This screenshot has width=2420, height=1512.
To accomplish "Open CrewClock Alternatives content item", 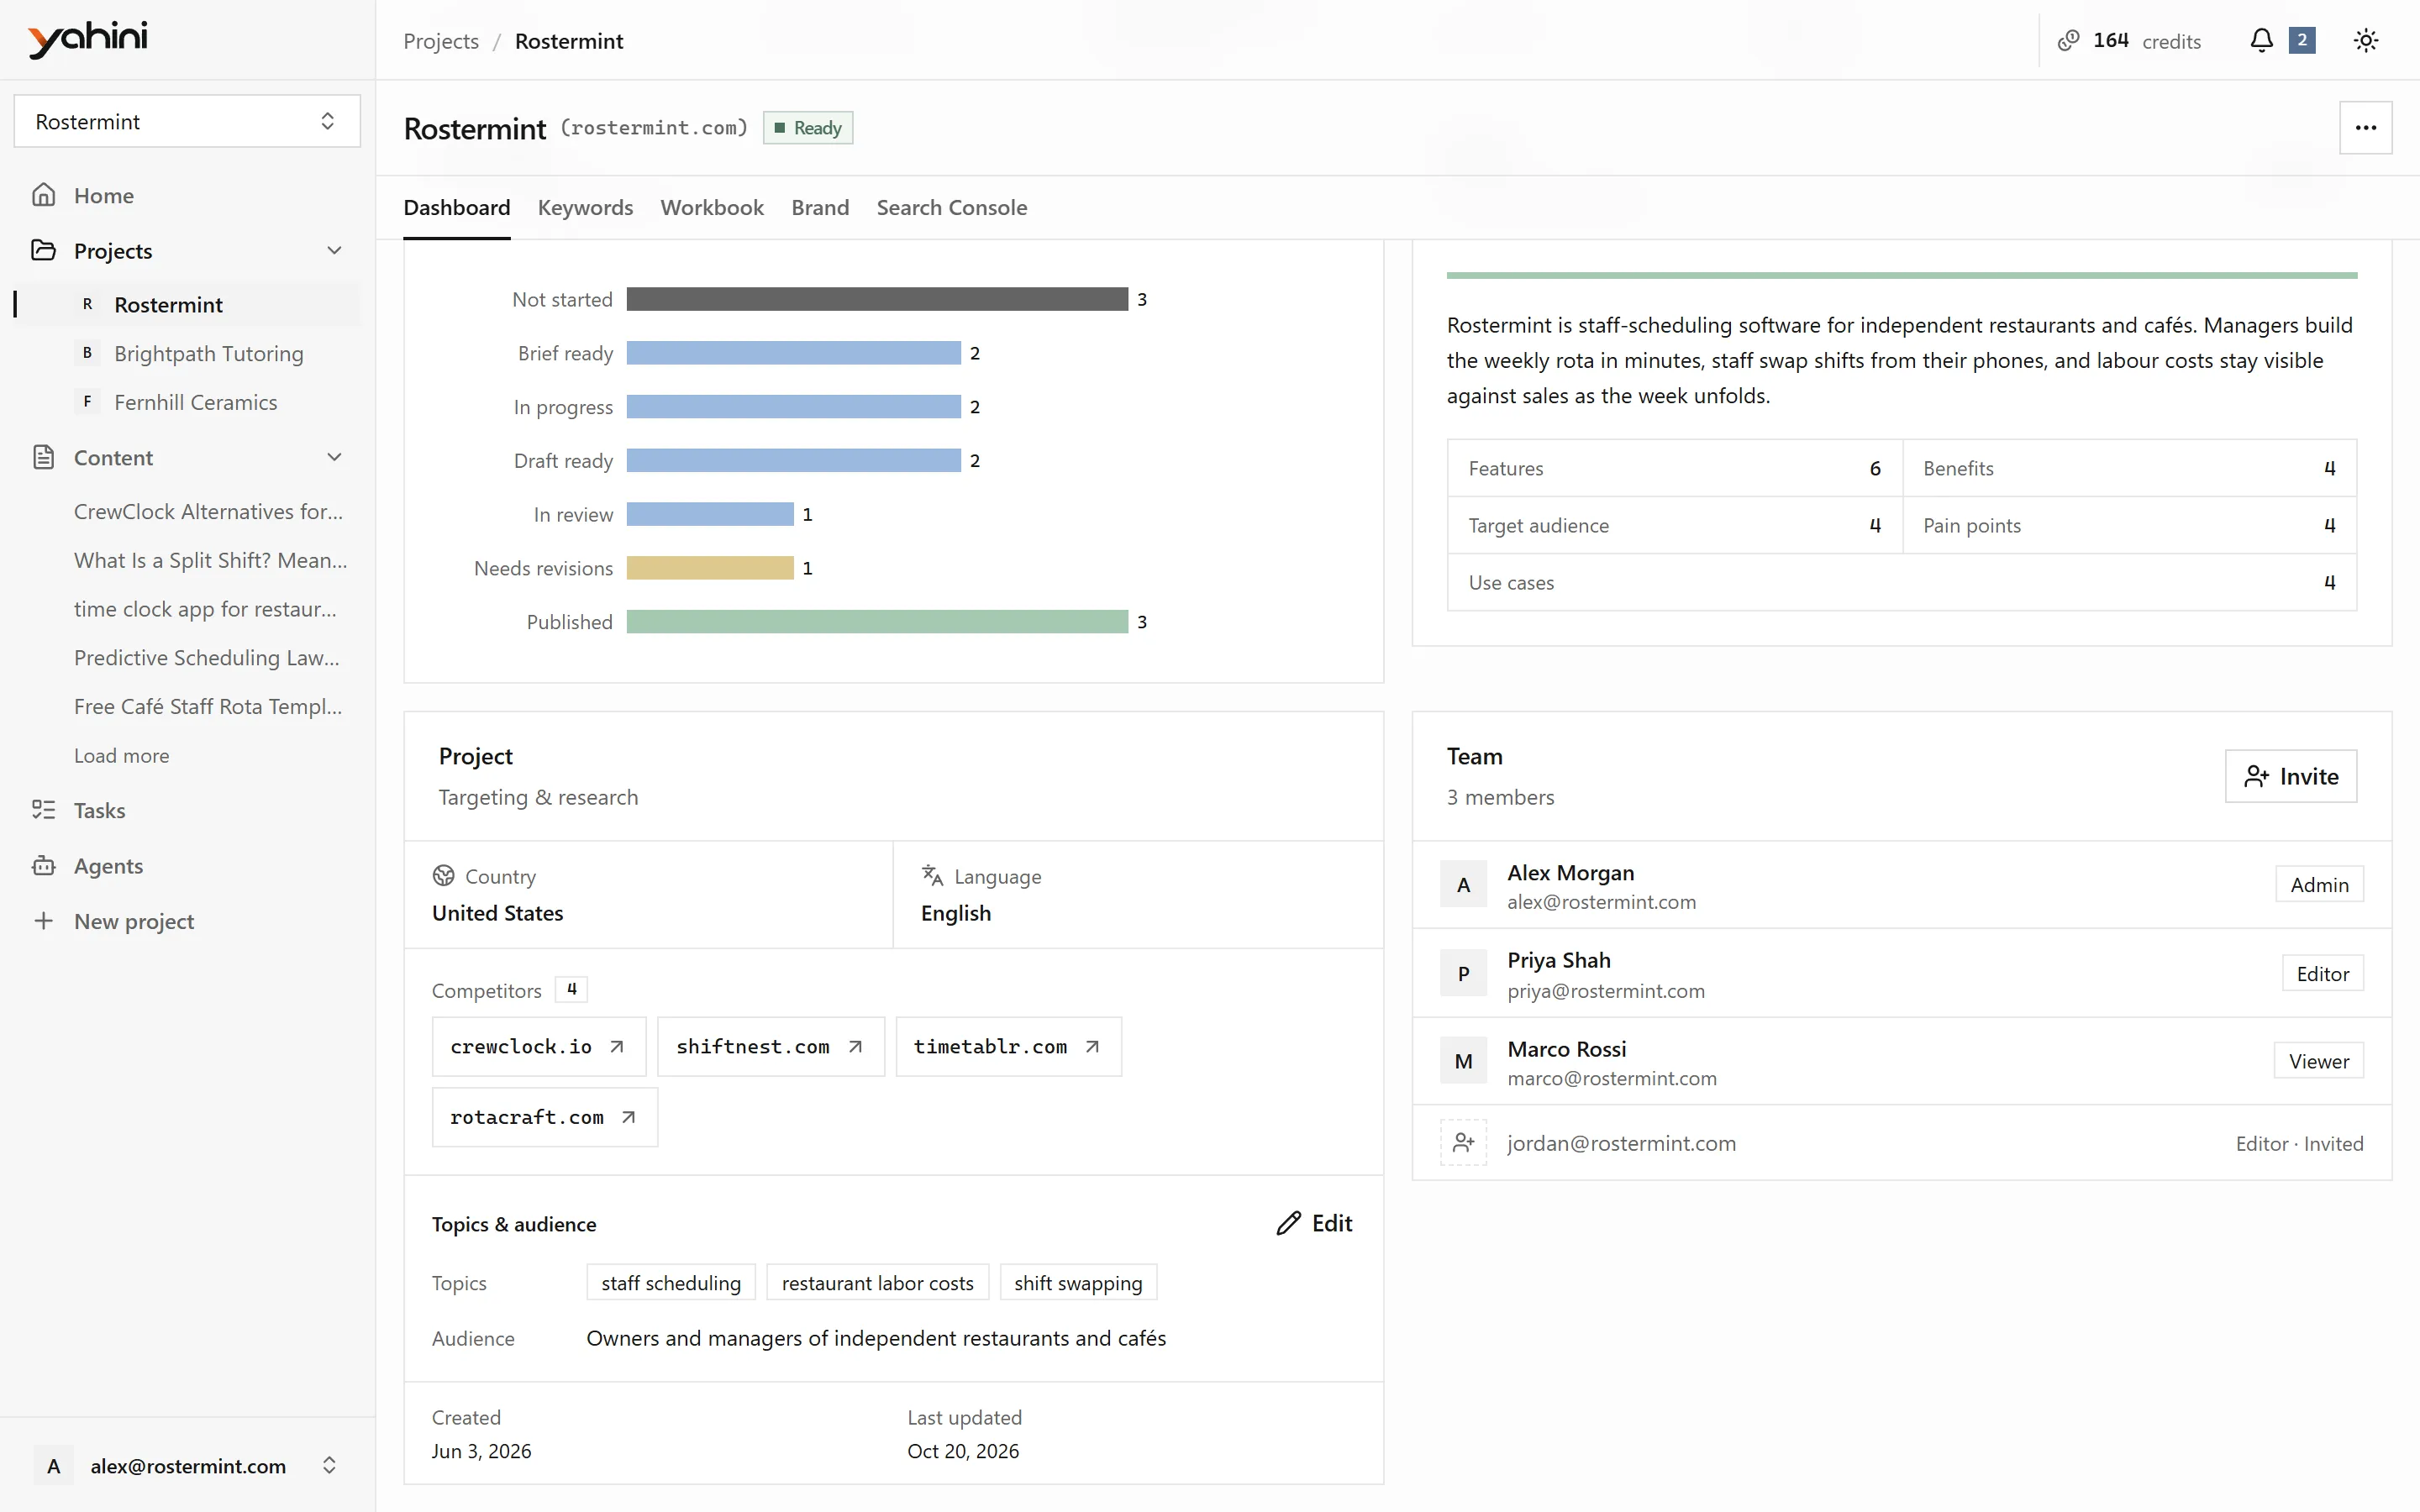I will 208,512.
